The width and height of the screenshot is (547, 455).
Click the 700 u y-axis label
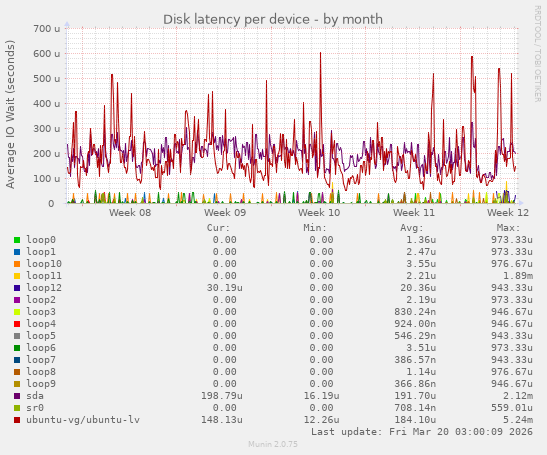tap(47, 29)
